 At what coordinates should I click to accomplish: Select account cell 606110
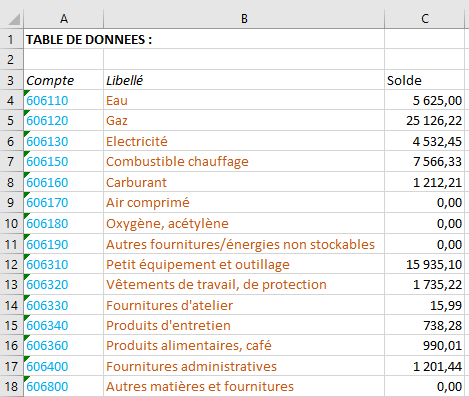tap(64, 100)
